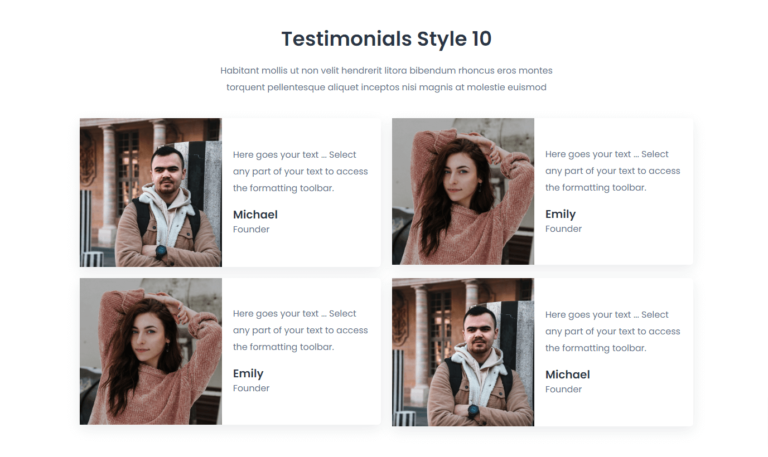The height and width of the screenshot is (457, 768).
Task: Click the 'Testimonials Style 10' heading
Action: (x=386, y=39)
